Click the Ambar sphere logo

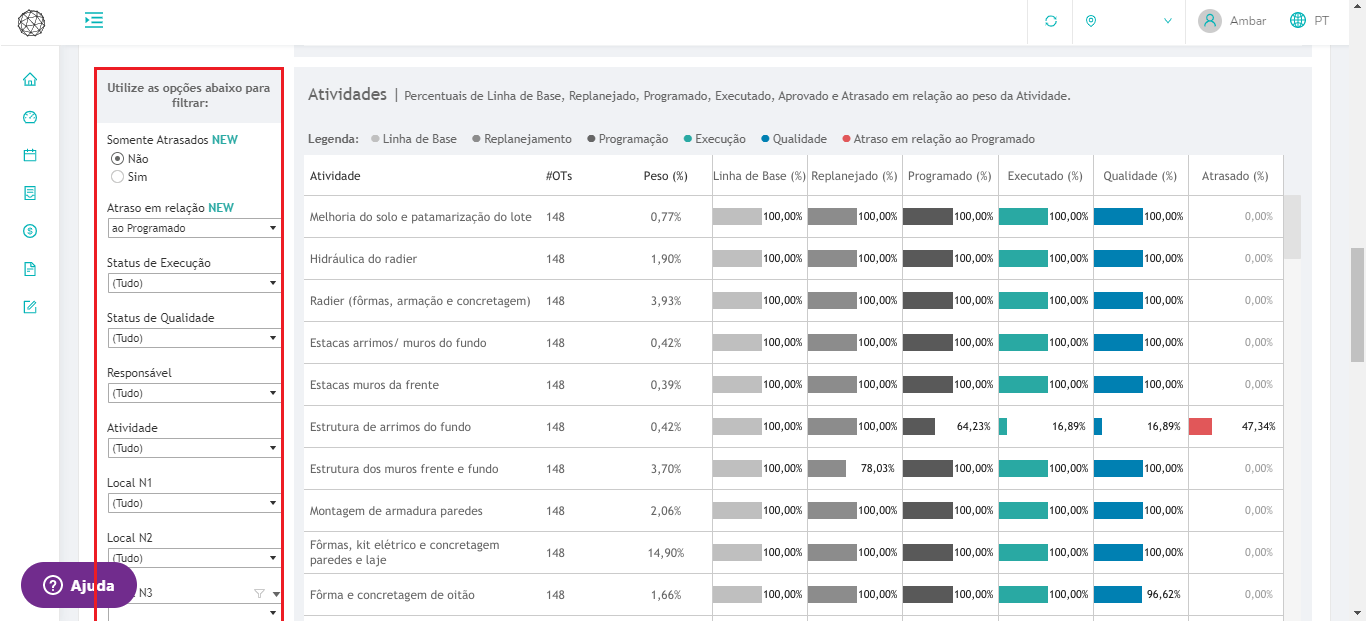pos(31,22)
